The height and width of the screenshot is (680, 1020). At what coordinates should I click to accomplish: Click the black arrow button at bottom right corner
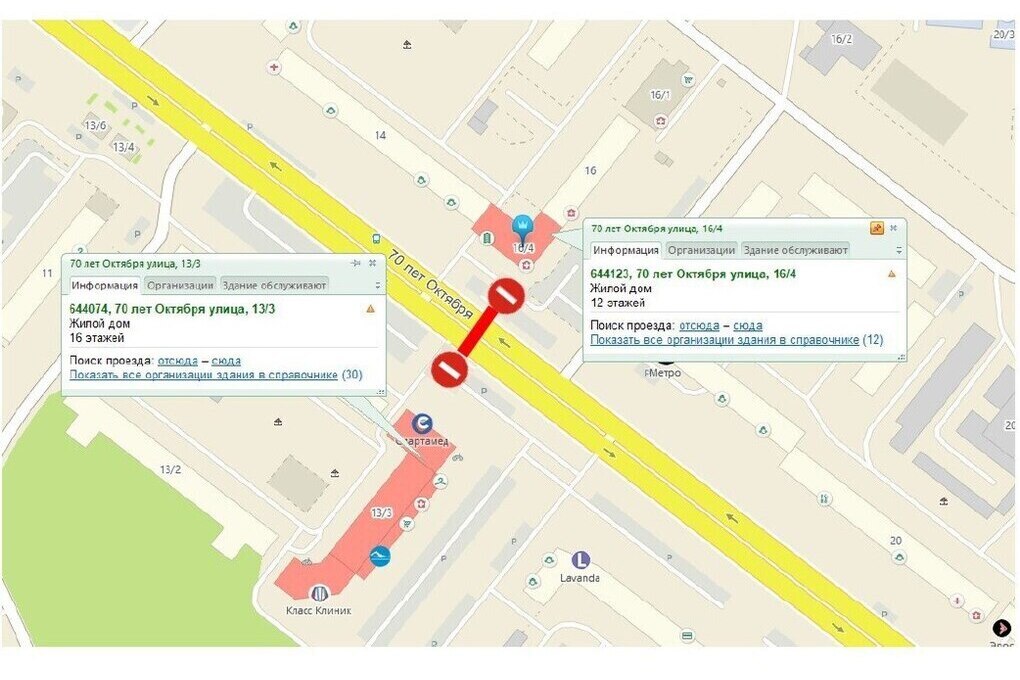1002,628
